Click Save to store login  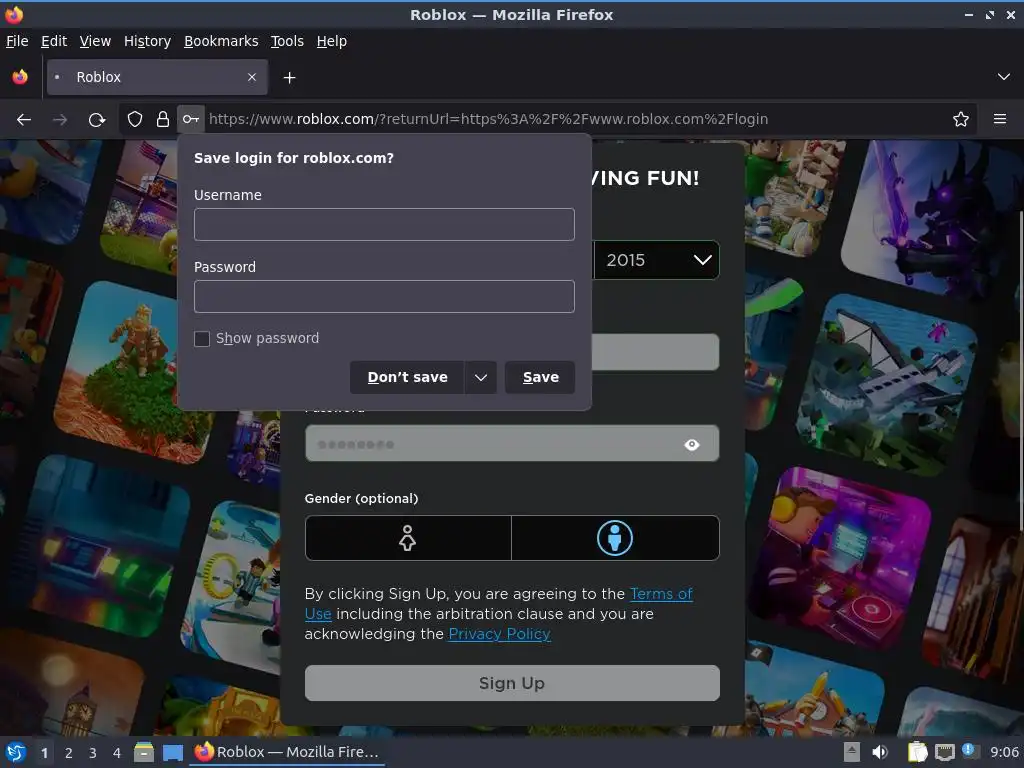[x=540, y=377]
